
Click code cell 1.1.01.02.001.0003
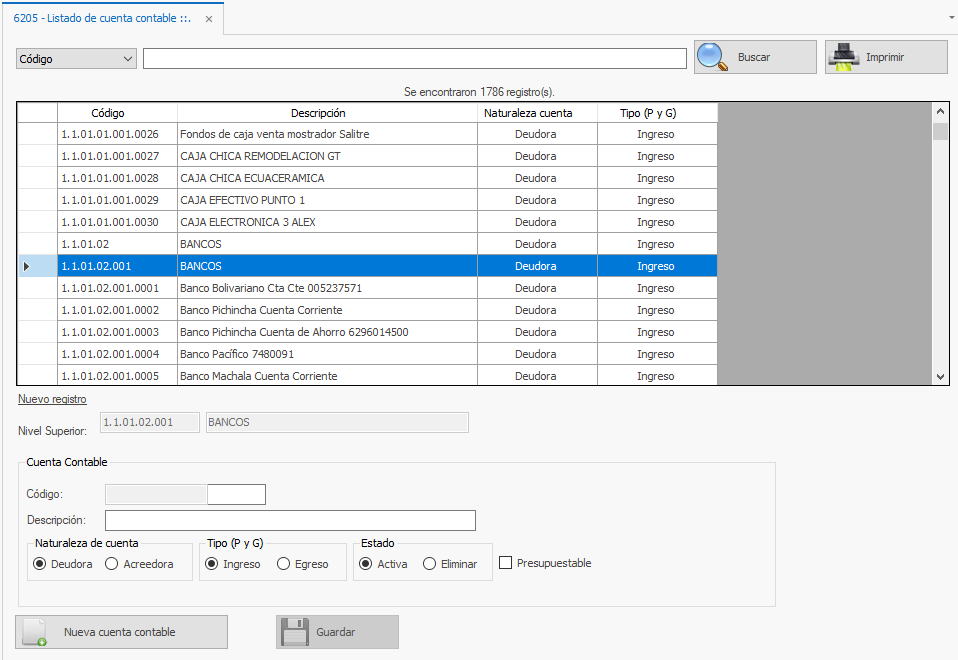pos(117,332)
